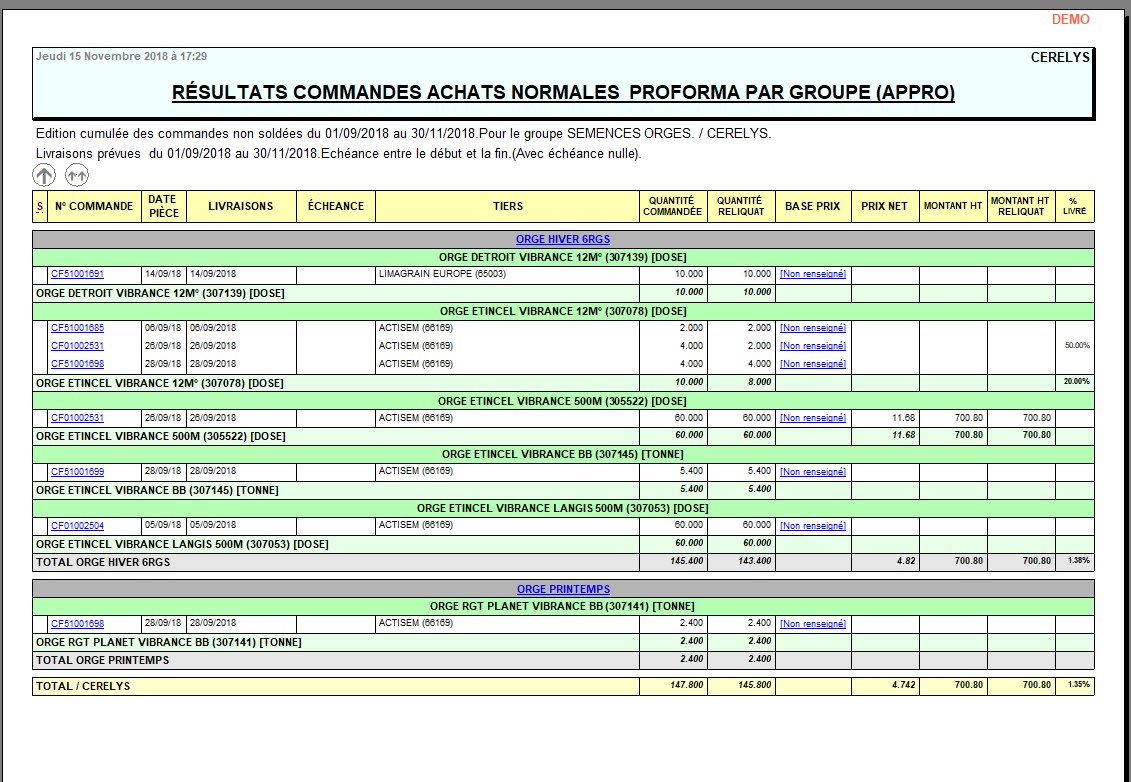Open order CF01002531 in ORGE ETINCEL 12M° section
The width and height of the screenshot is (1131, 782).
(77, 346)
